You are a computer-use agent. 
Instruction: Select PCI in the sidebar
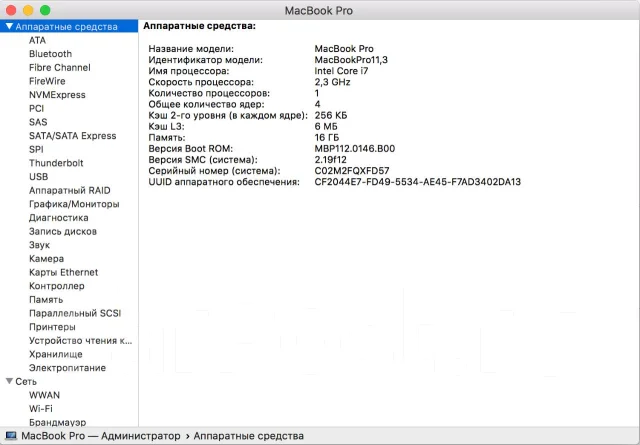click(x=36, y=109)
